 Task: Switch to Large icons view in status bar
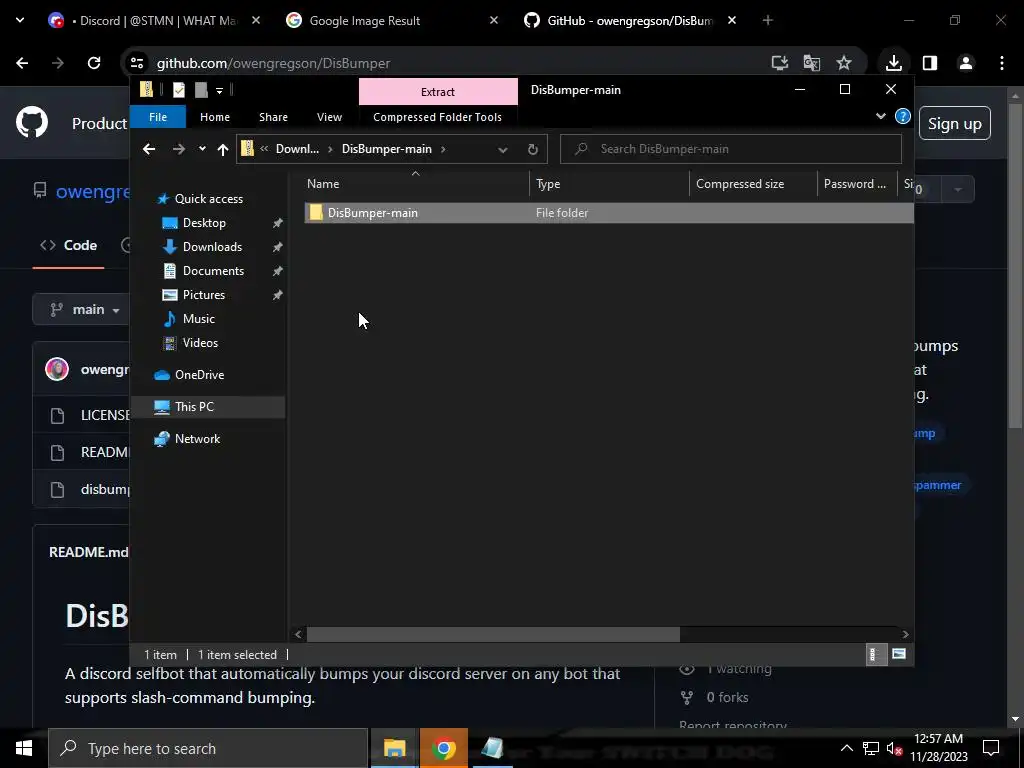tap(899, 654)
